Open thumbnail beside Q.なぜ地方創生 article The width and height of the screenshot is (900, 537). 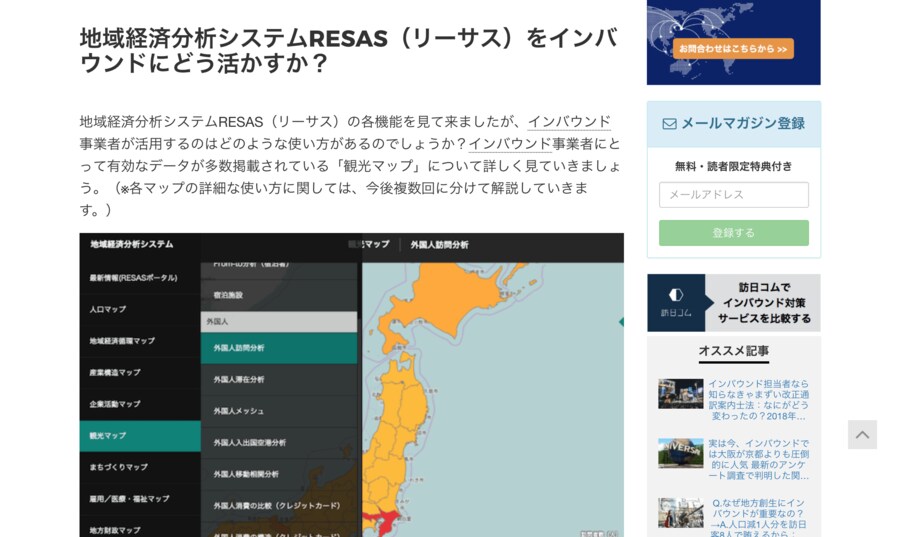(680, 513)
